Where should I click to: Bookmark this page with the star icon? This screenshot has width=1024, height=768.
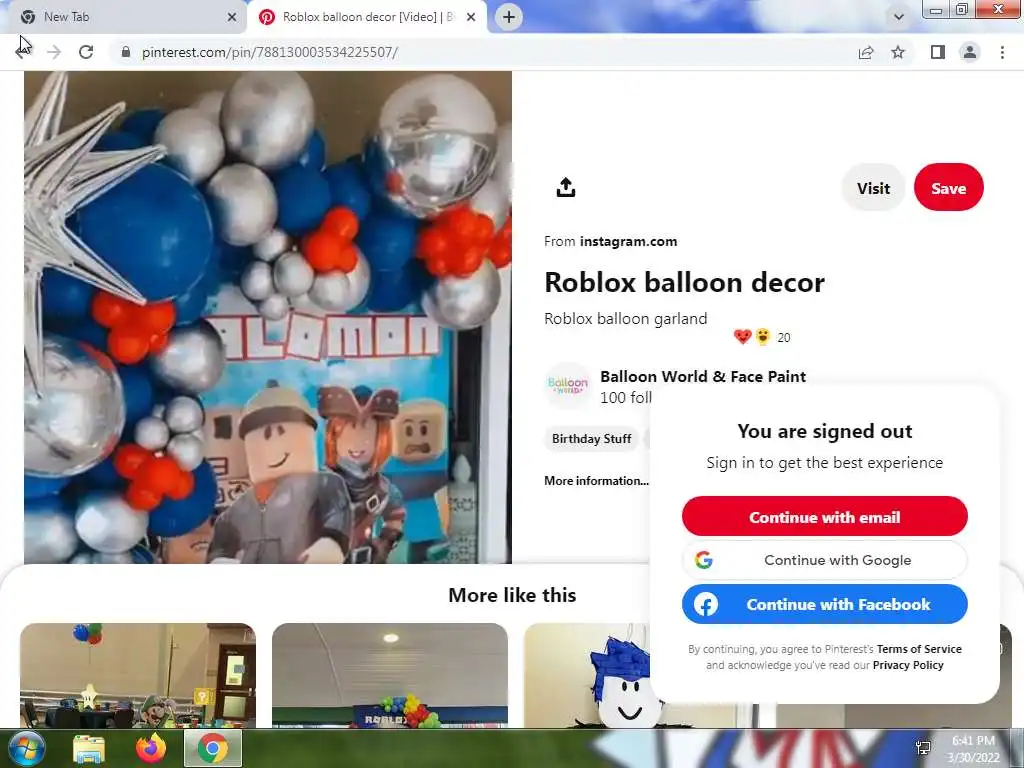898,52
